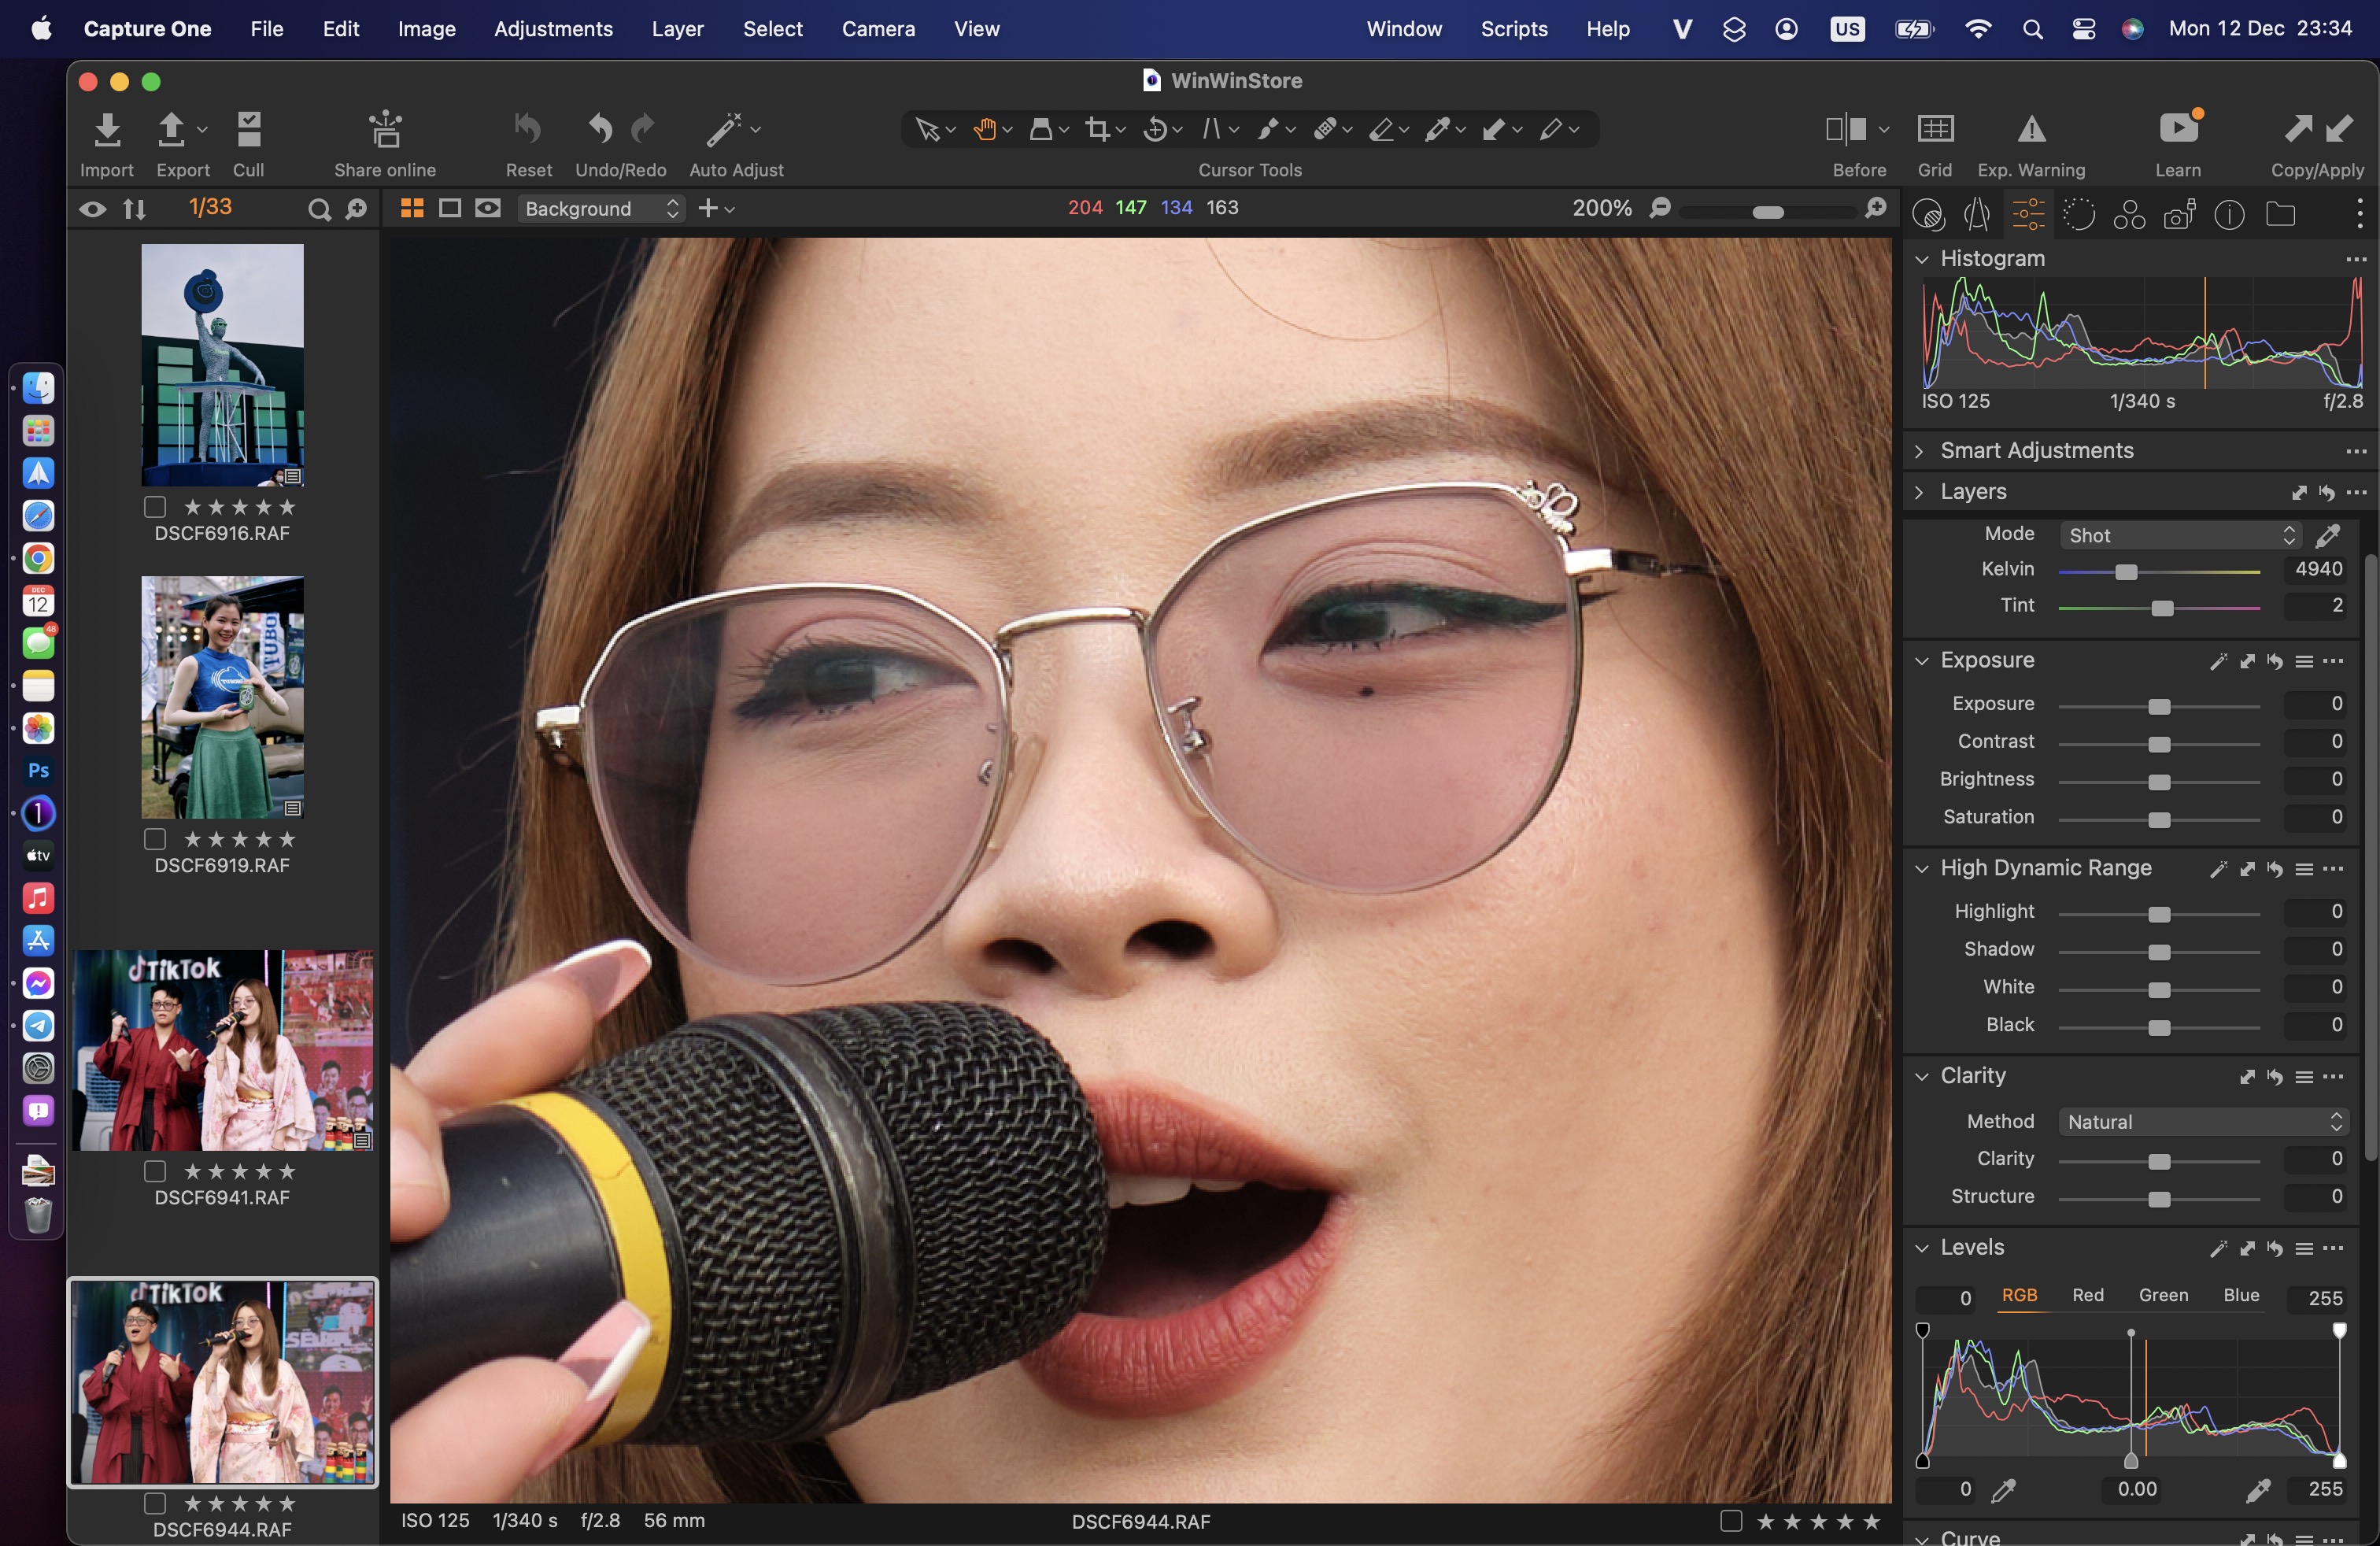Screen dimensions: 2380x1546
Task: Select the Scripts menu item
Action: [1511, 29]
